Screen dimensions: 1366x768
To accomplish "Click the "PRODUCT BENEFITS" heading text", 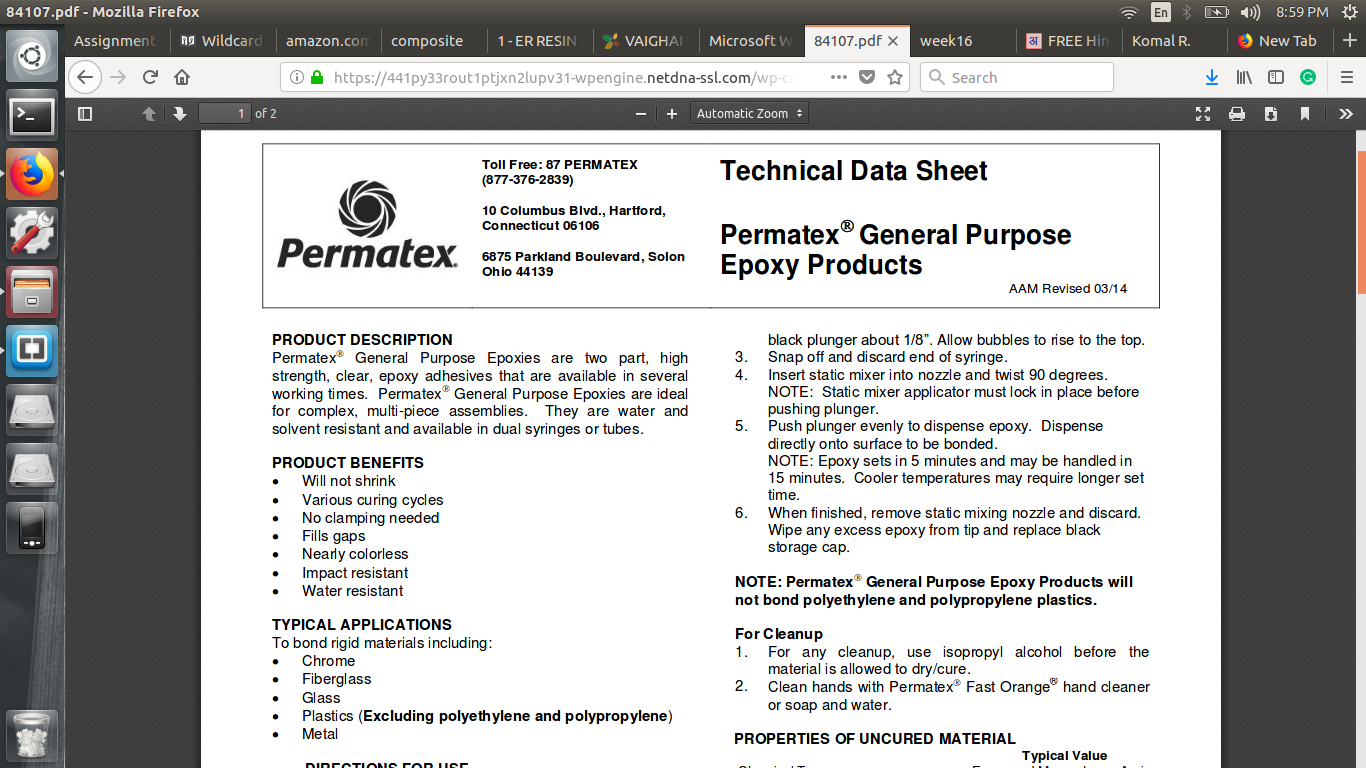I will coord(348,463).
